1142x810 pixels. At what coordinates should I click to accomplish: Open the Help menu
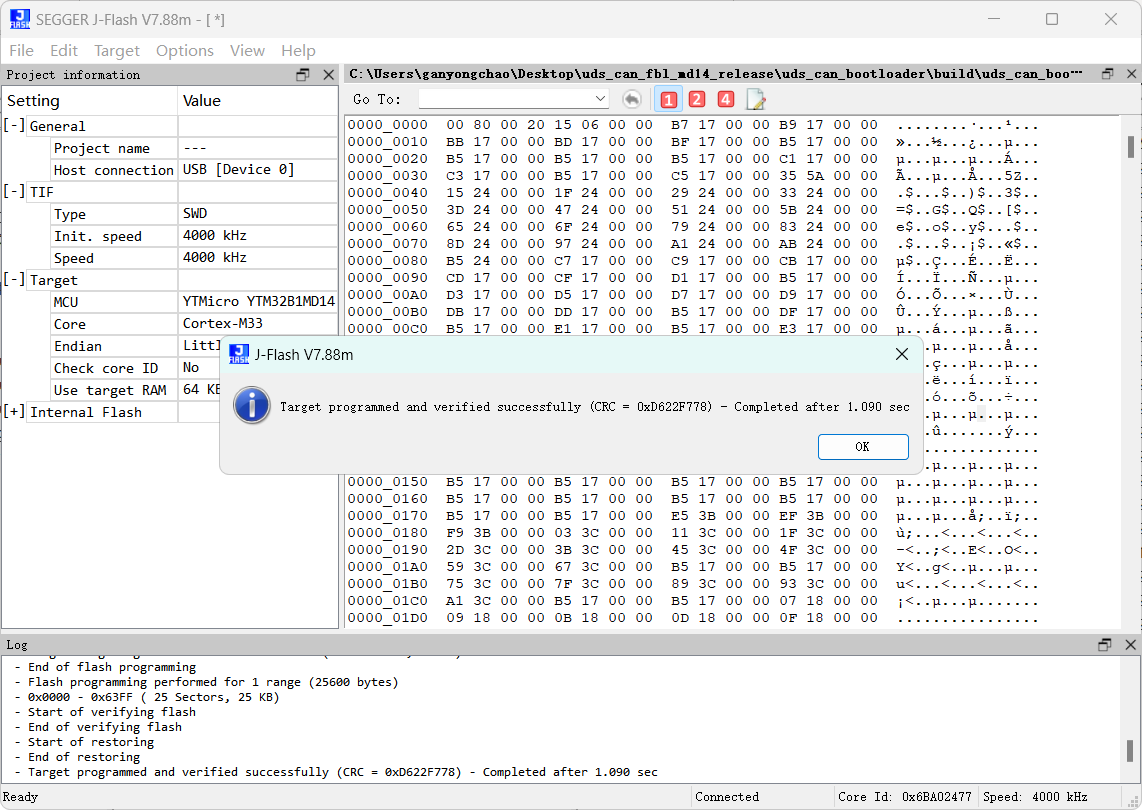click(x=298, y=50)
